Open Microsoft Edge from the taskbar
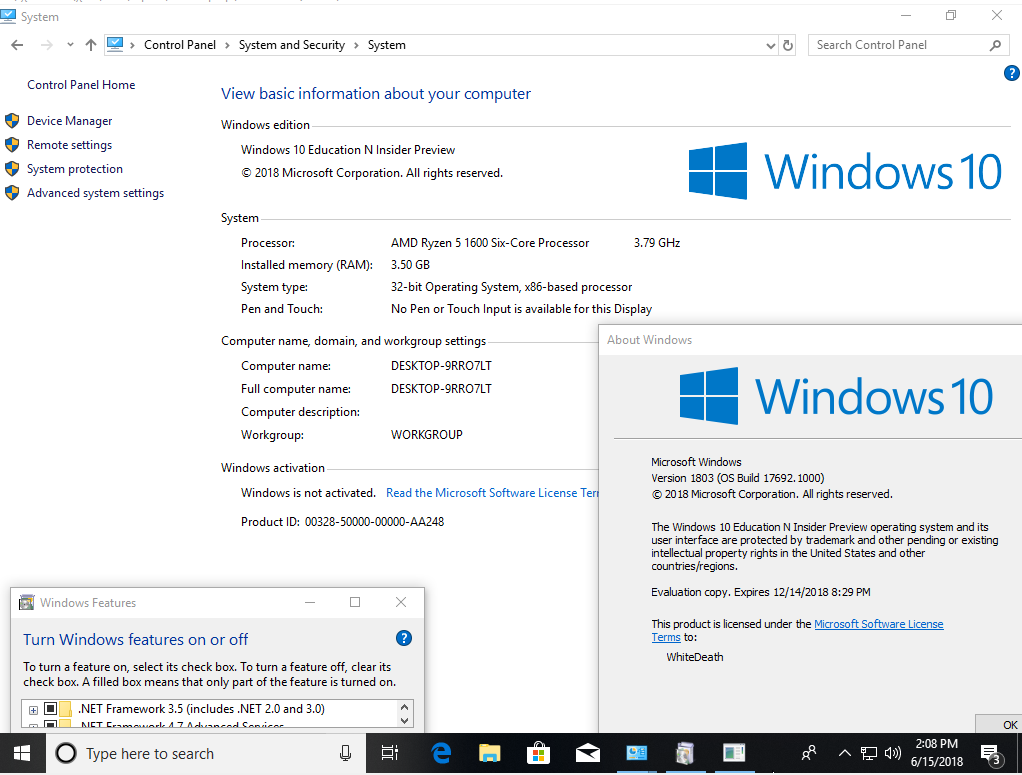The image size is (1022, 775). pos(440,753)
